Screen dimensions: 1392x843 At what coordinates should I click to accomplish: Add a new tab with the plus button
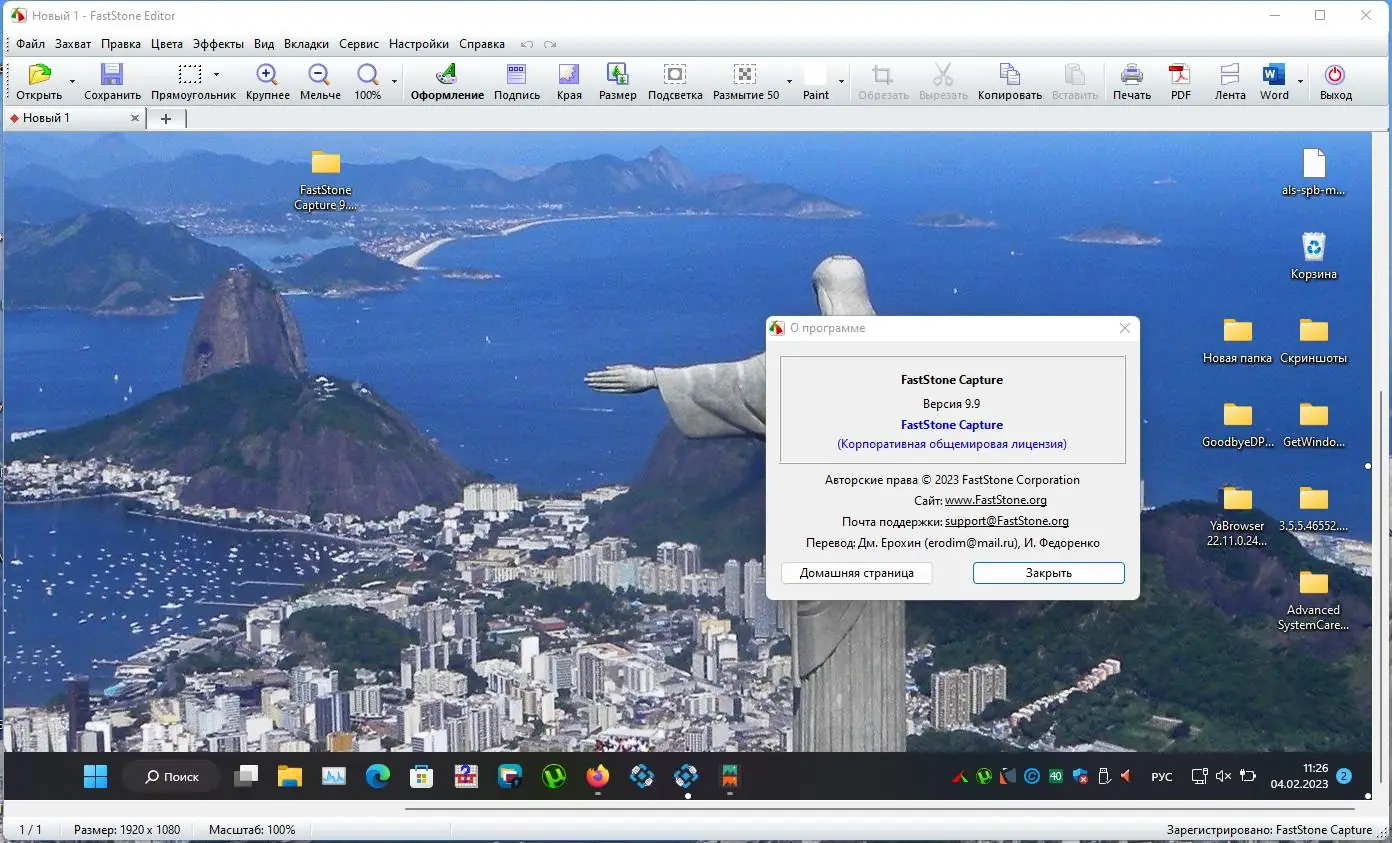click(x=166, y=118)
